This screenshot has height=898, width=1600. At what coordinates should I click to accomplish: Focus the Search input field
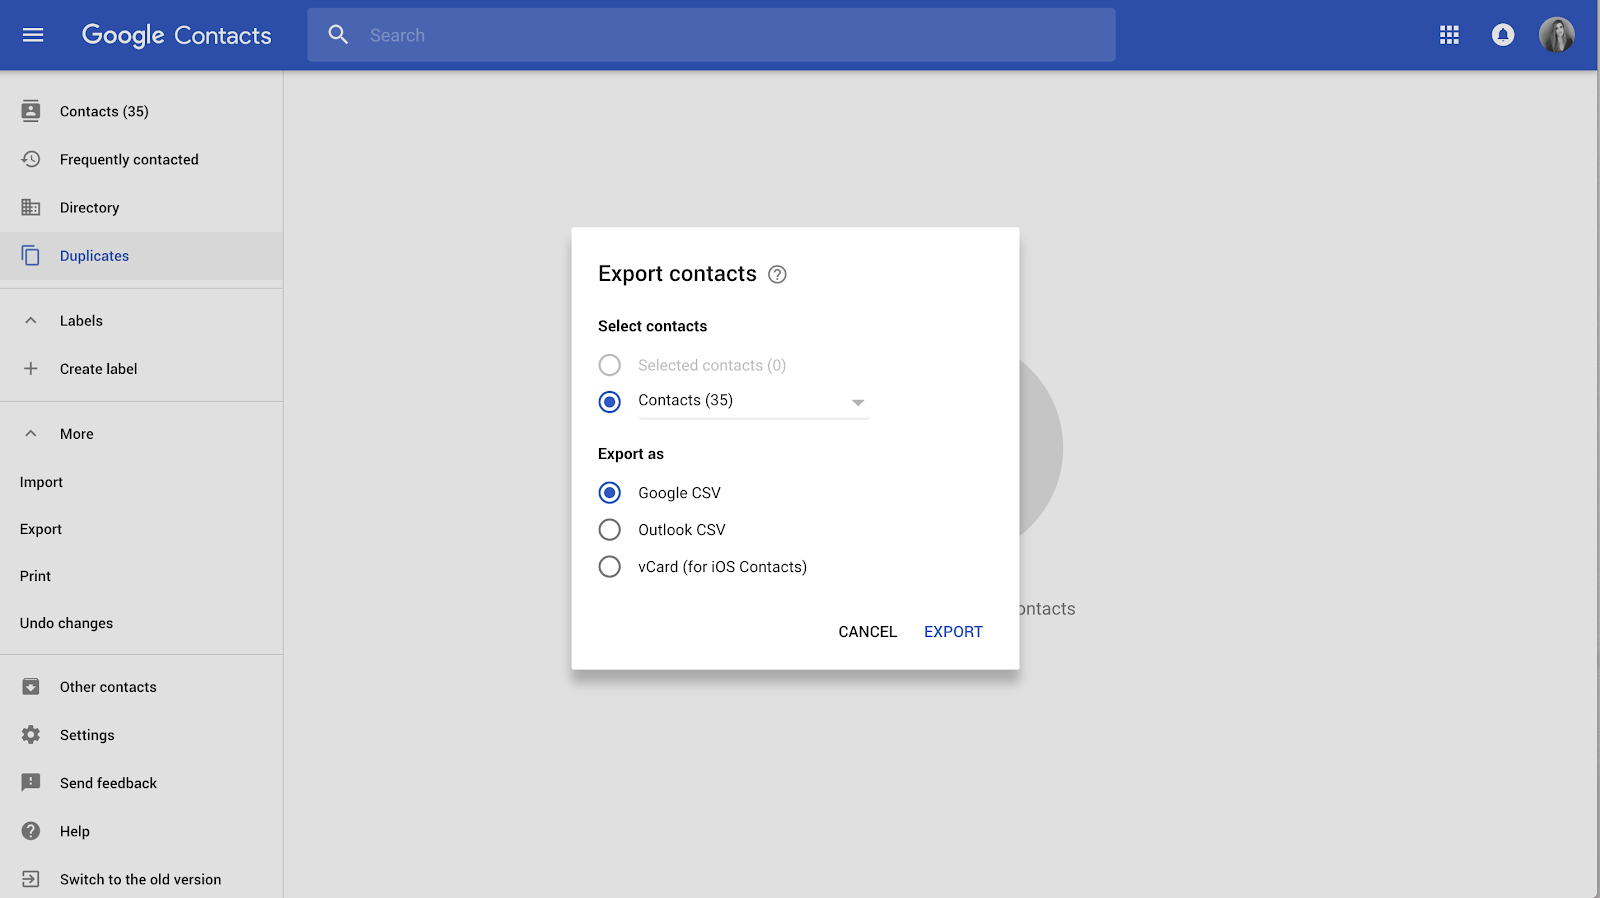click(711, 35)
